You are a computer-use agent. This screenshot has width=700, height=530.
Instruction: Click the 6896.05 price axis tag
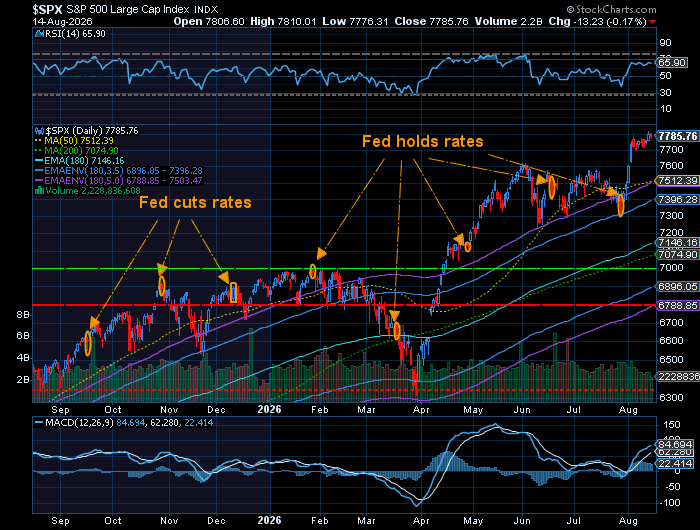tap(678, 287)
